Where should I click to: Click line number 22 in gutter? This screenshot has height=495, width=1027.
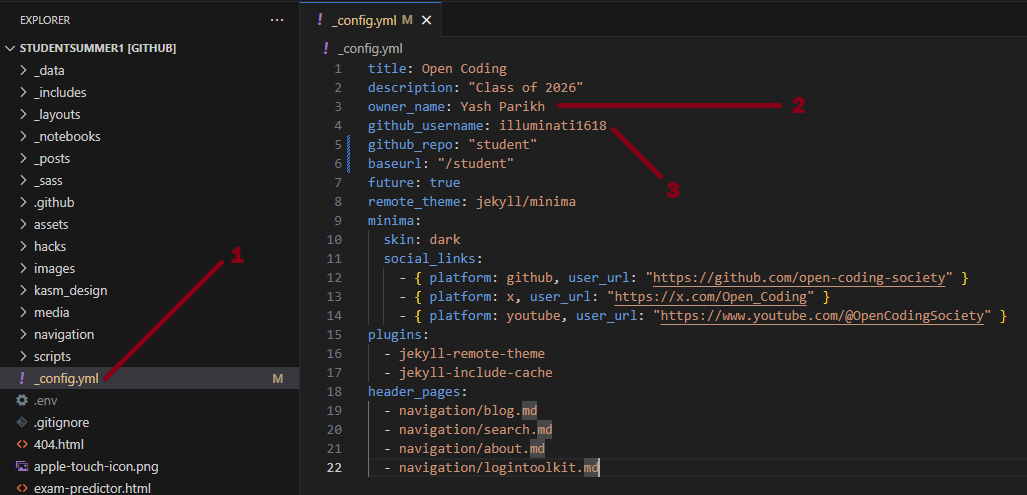click(334, 468)
